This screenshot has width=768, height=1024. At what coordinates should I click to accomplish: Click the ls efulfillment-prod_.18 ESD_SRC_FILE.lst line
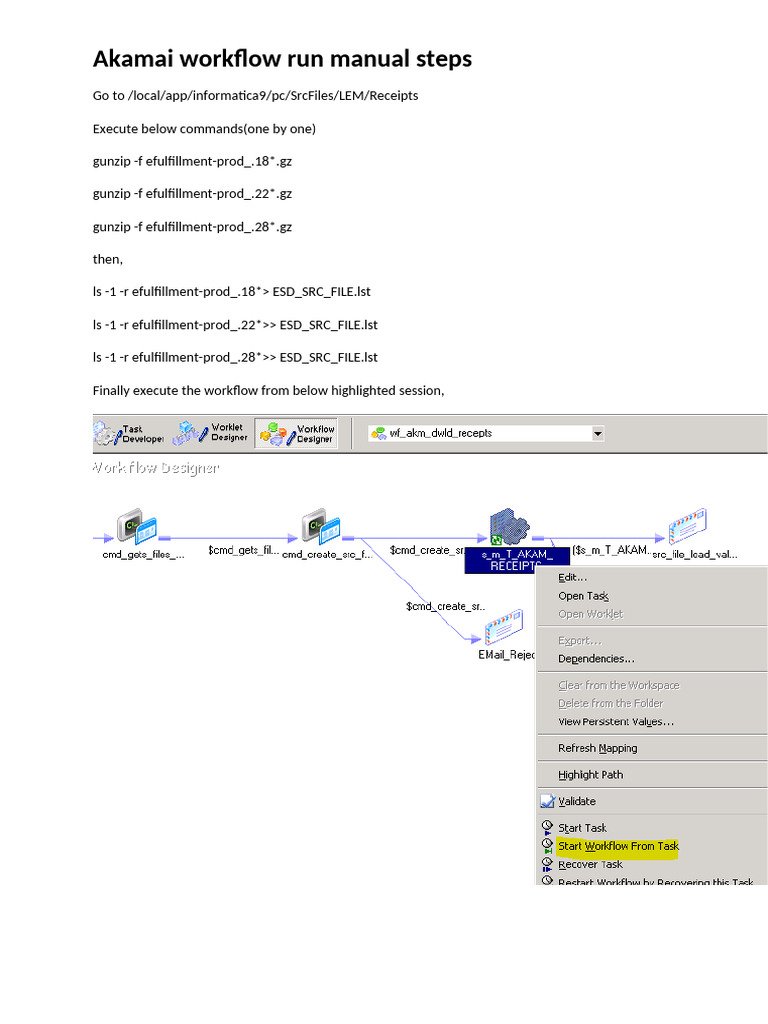point(231,292)
